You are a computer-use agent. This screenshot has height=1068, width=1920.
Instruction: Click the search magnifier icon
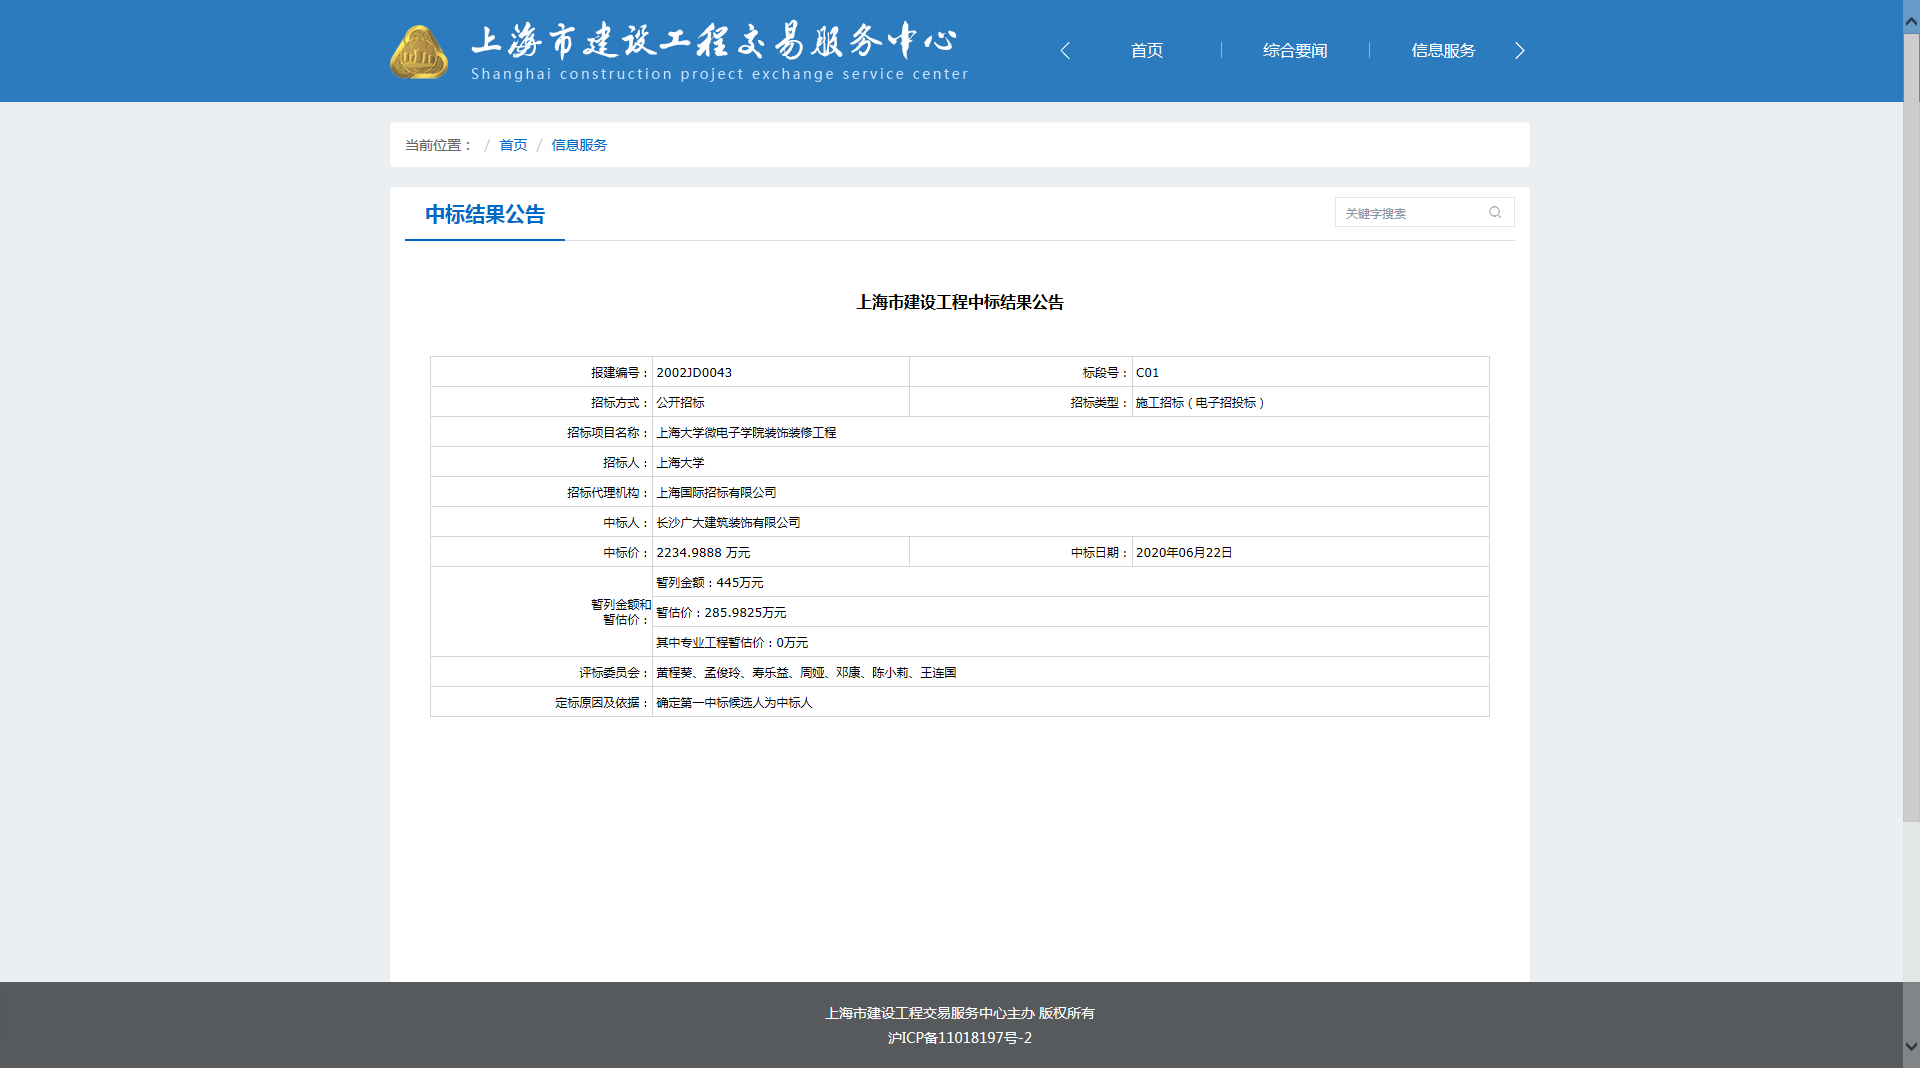click(x=1495, y=212)
